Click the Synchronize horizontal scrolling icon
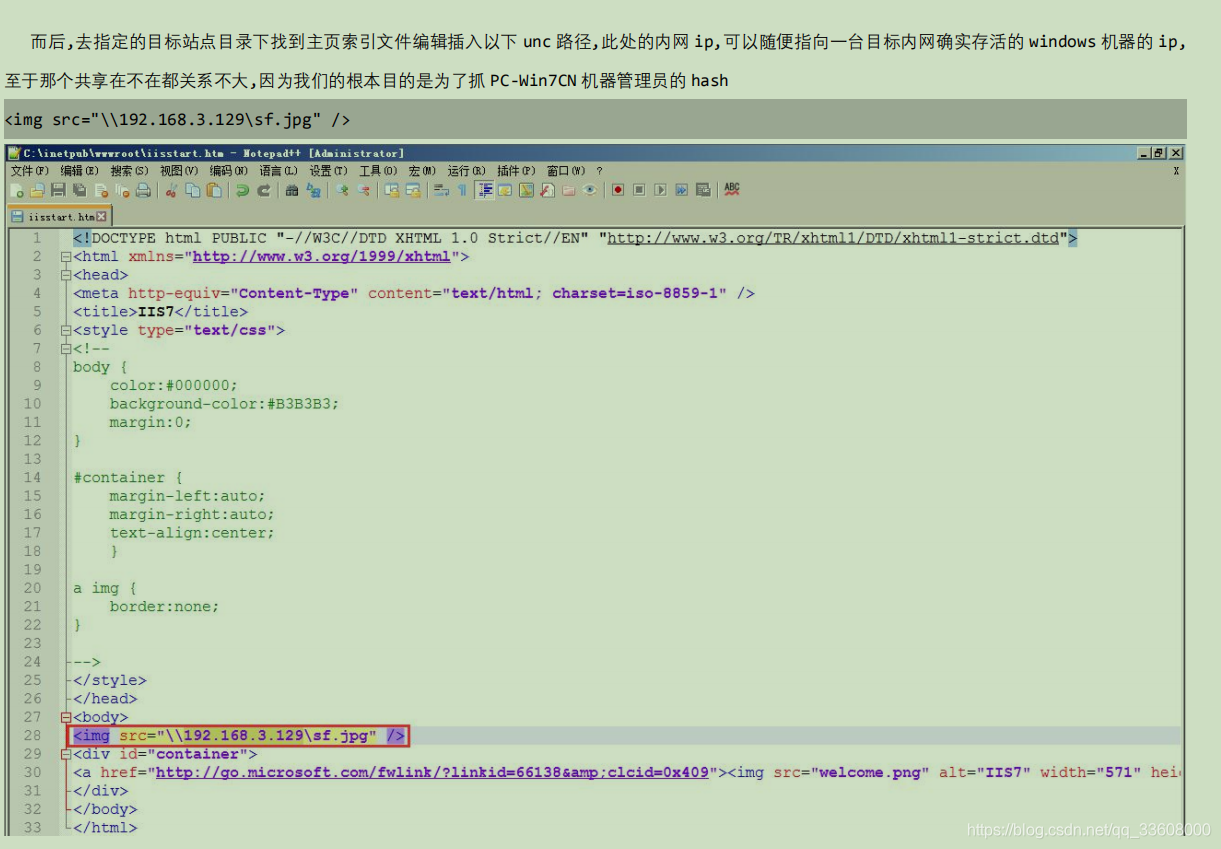The image size is (1221, 849). tap(413, 190)
